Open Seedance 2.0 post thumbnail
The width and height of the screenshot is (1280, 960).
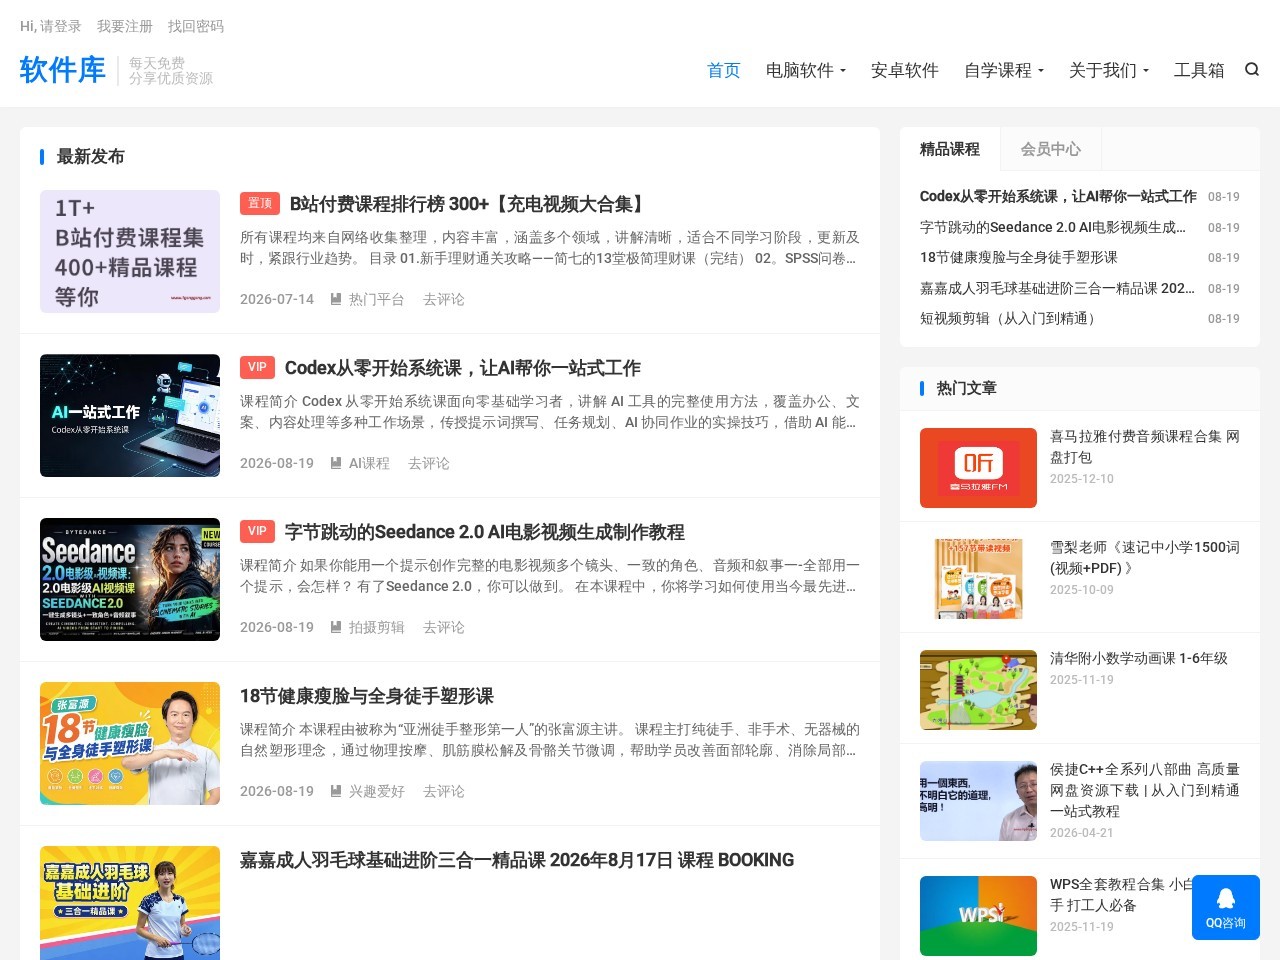point(130,579)
